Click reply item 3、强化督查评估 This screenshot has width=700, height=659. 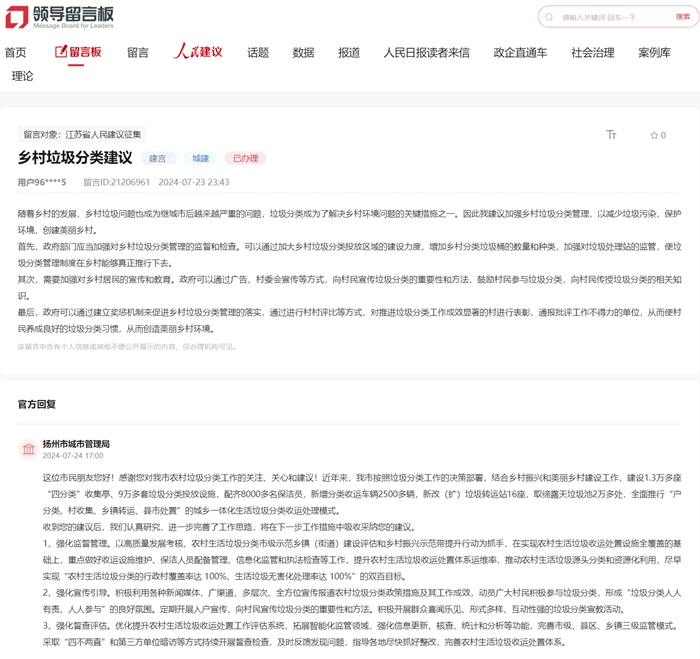[362, 634]
